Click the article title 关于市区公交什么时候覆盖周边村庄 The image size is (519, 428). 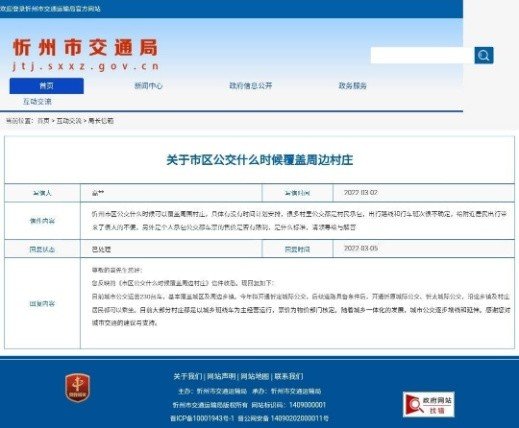pyautogui.click(x=260, y=160)
